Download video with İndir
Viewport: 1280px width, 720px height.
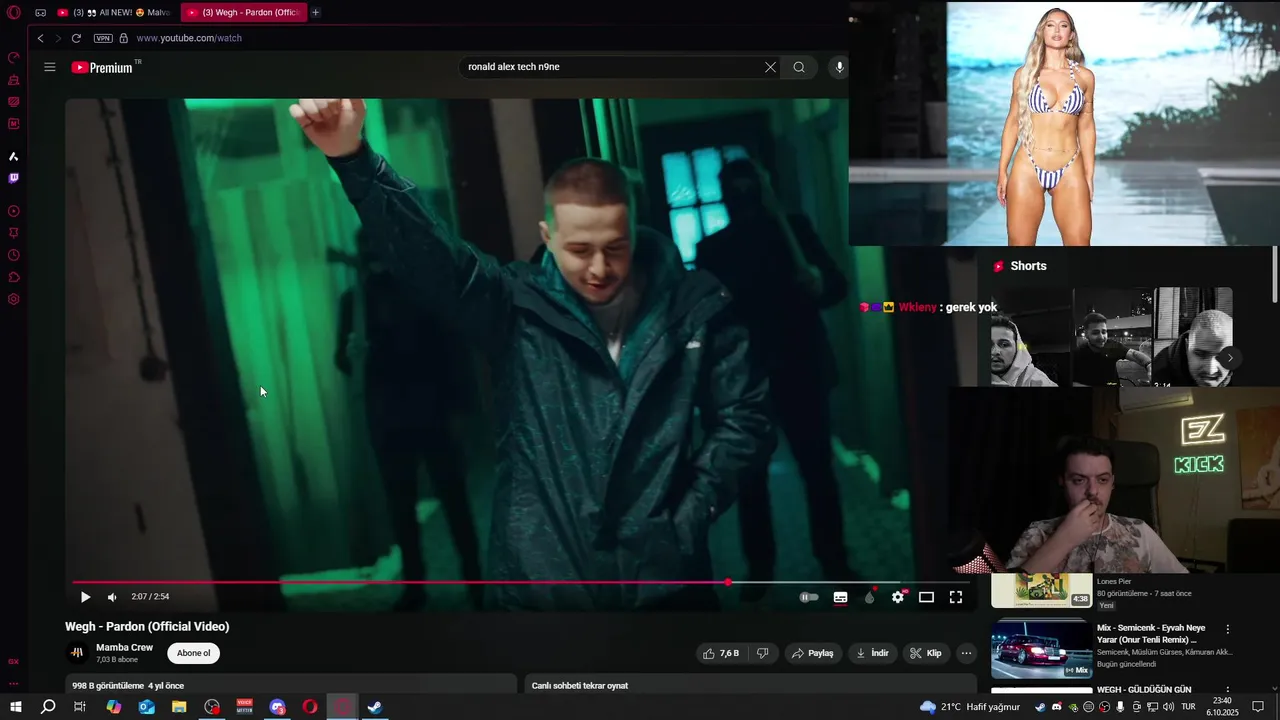[x=872, y=653]
